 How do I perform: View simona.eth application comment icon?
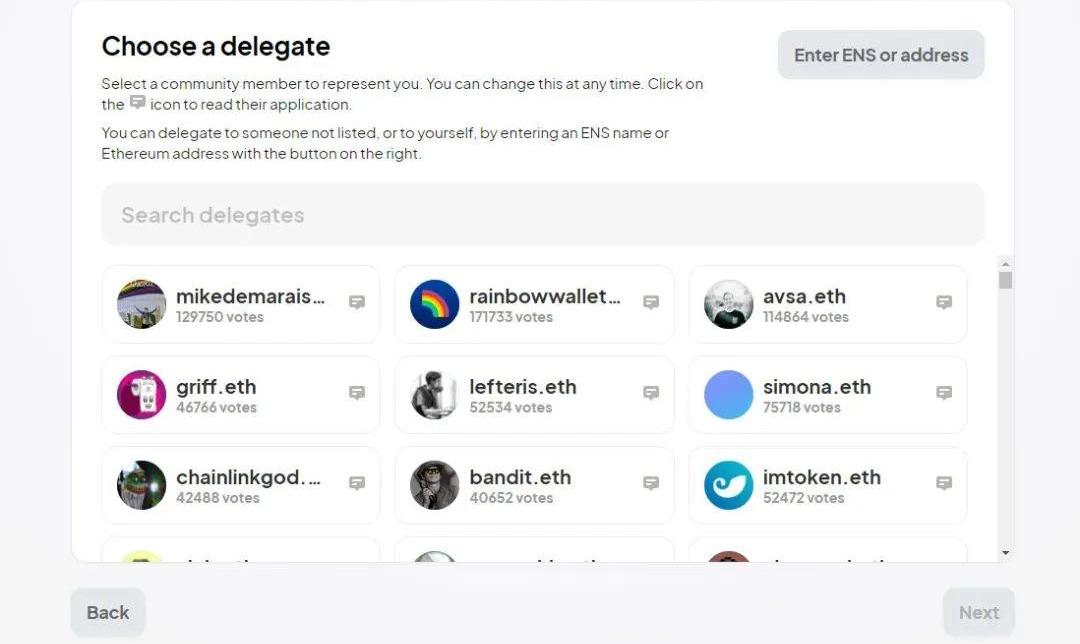[944, 393]
